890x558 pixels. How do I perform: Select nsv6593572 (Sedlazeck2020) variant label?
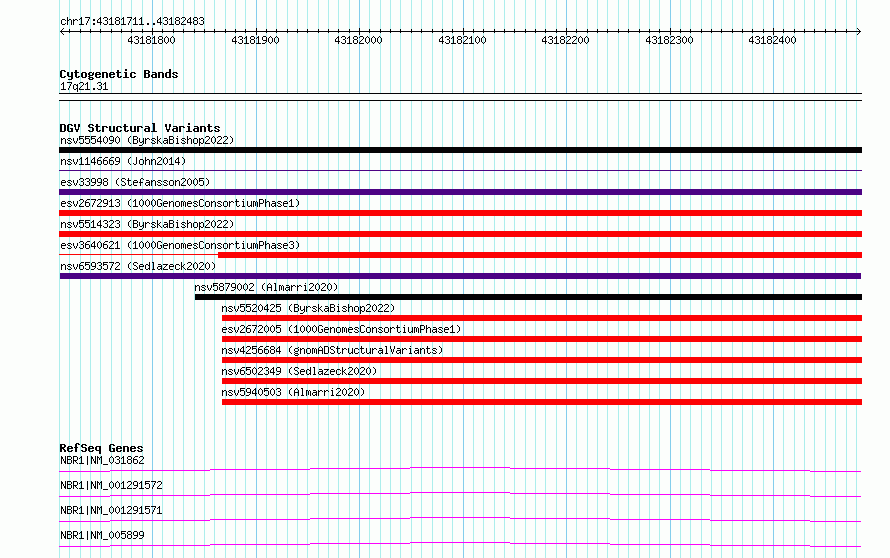138,266
